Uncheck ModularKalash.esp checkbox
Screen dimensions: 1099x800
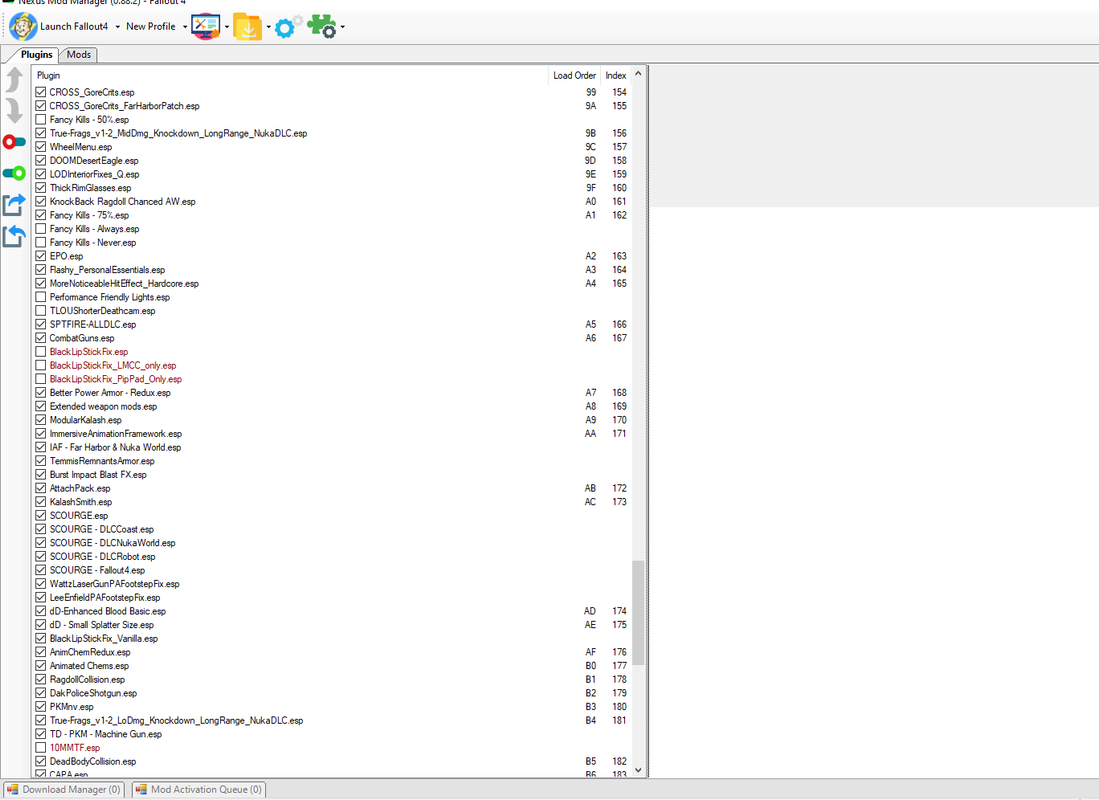pyautogui.click(x=41, y=420)
